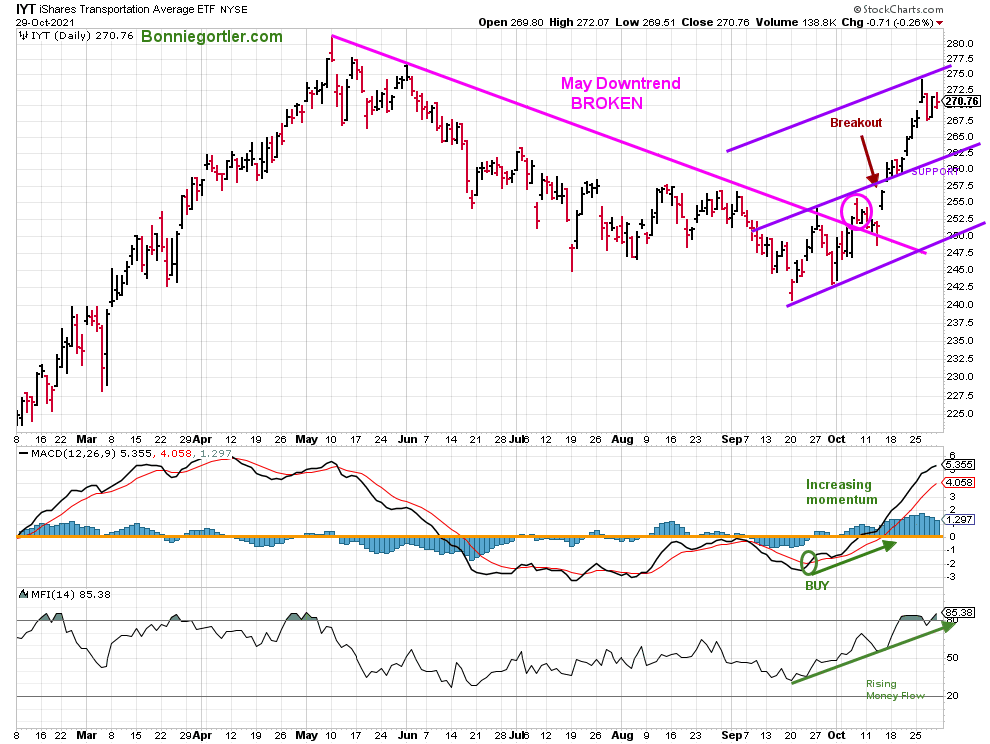Click the red signal value tag 4.058
Viewport: 990px width, 744px height.
[958, 483]
